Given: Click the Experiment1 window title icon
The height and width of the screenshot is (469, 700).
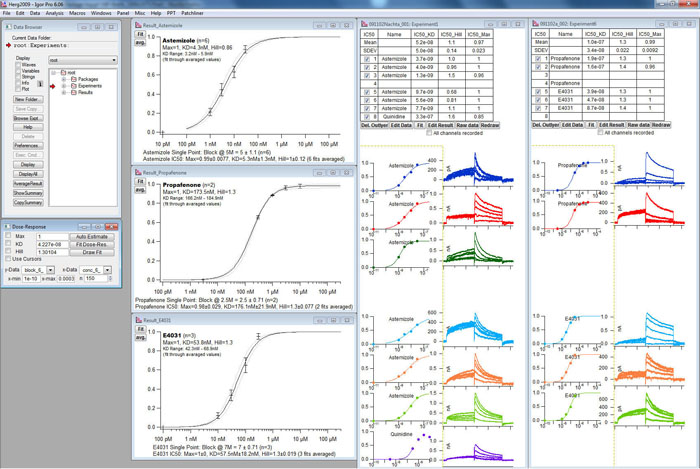Looking at the screenshot, I should [x=364, y=24].
